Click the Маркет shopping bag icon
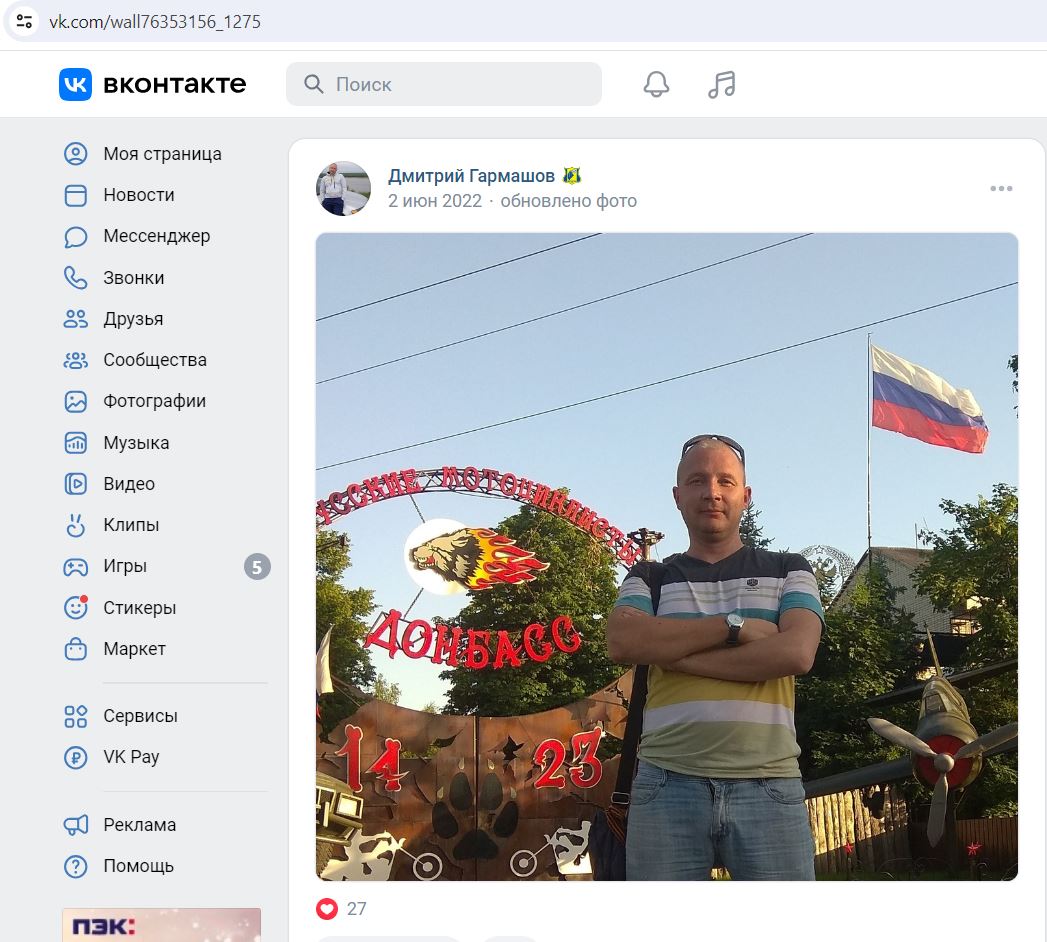Viewport: 1047px width, 942px height. 75,649
